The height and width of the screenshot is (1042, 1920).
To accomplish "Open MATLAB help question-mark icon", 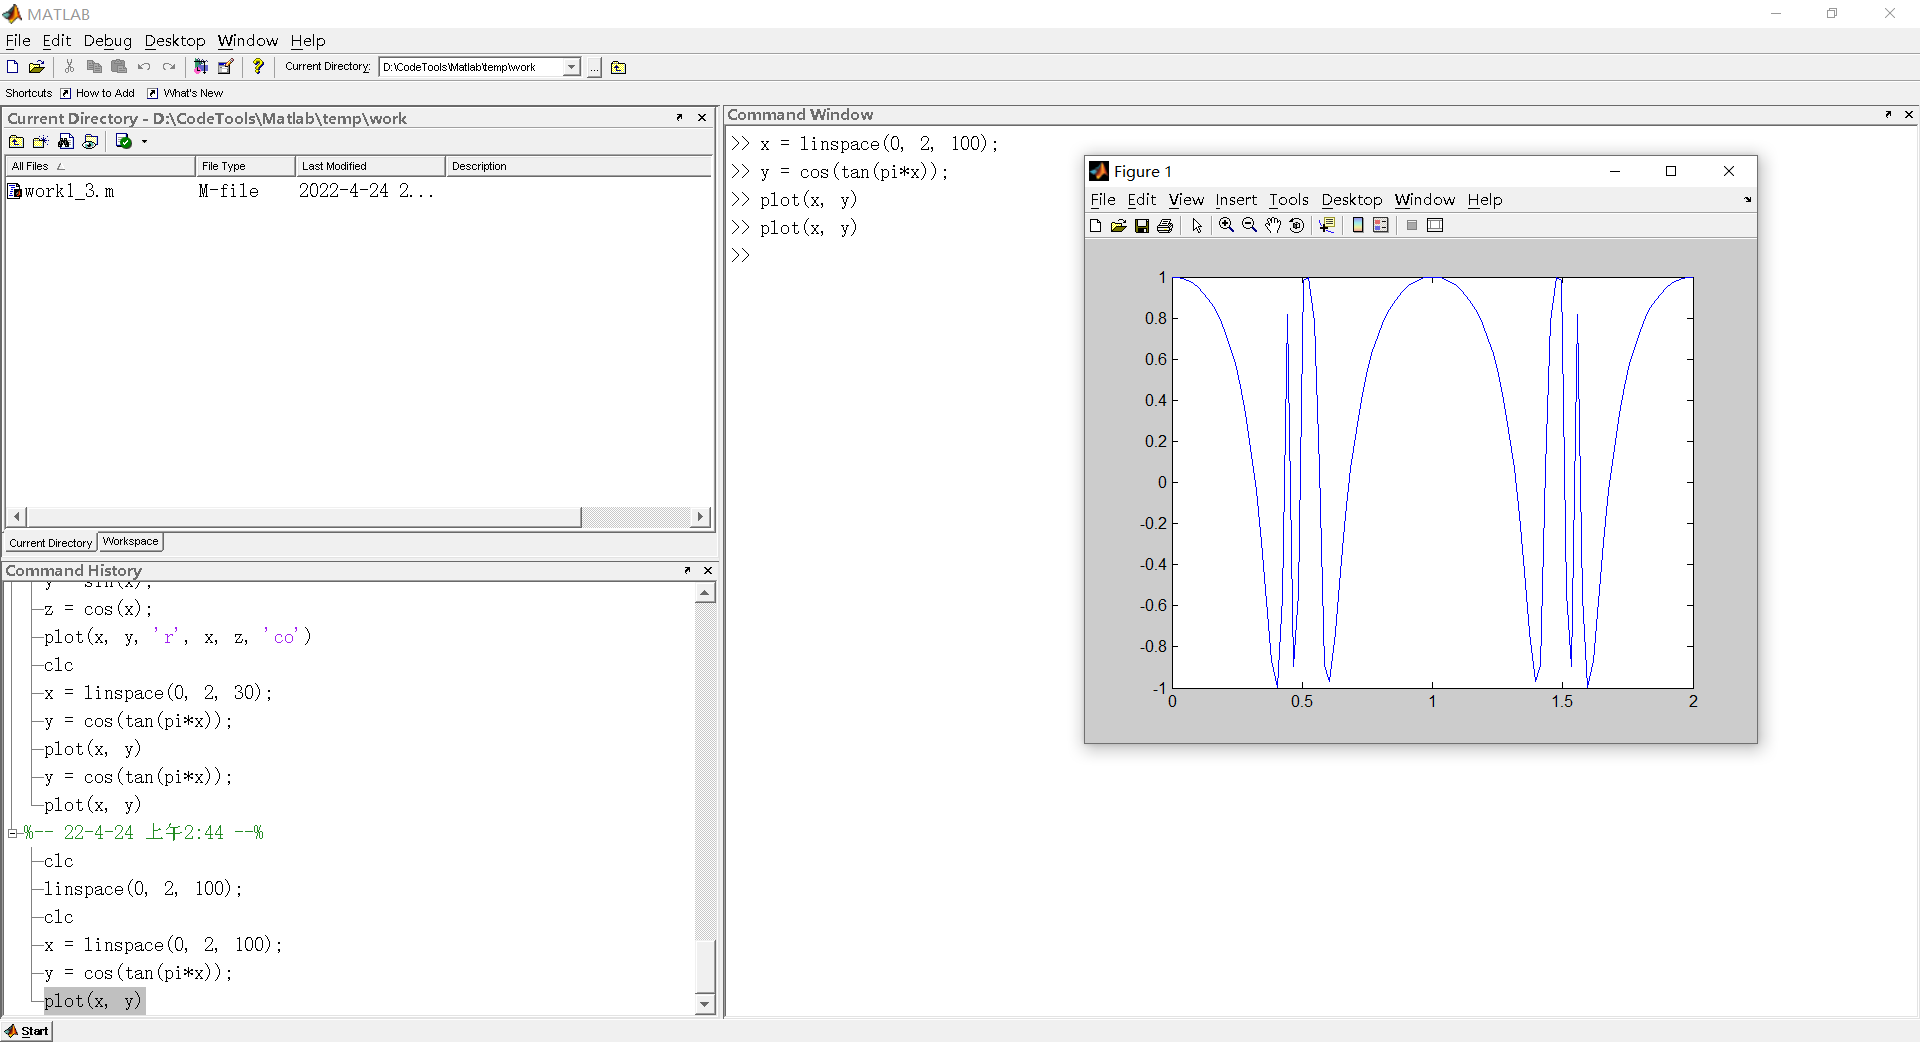I will pyautogui.click(x=258, y=67).
